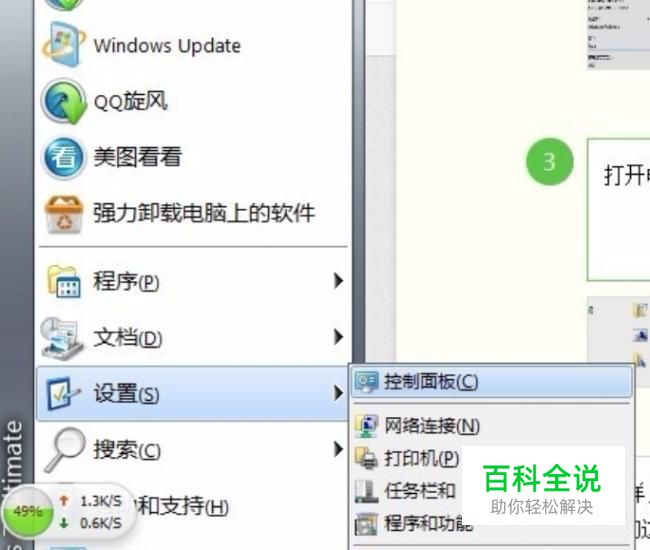The height and width of the screenshot is (550, 650).
Task: Click the 搜索(C) magnifying glass icon
Action: (x=65, y=450)
